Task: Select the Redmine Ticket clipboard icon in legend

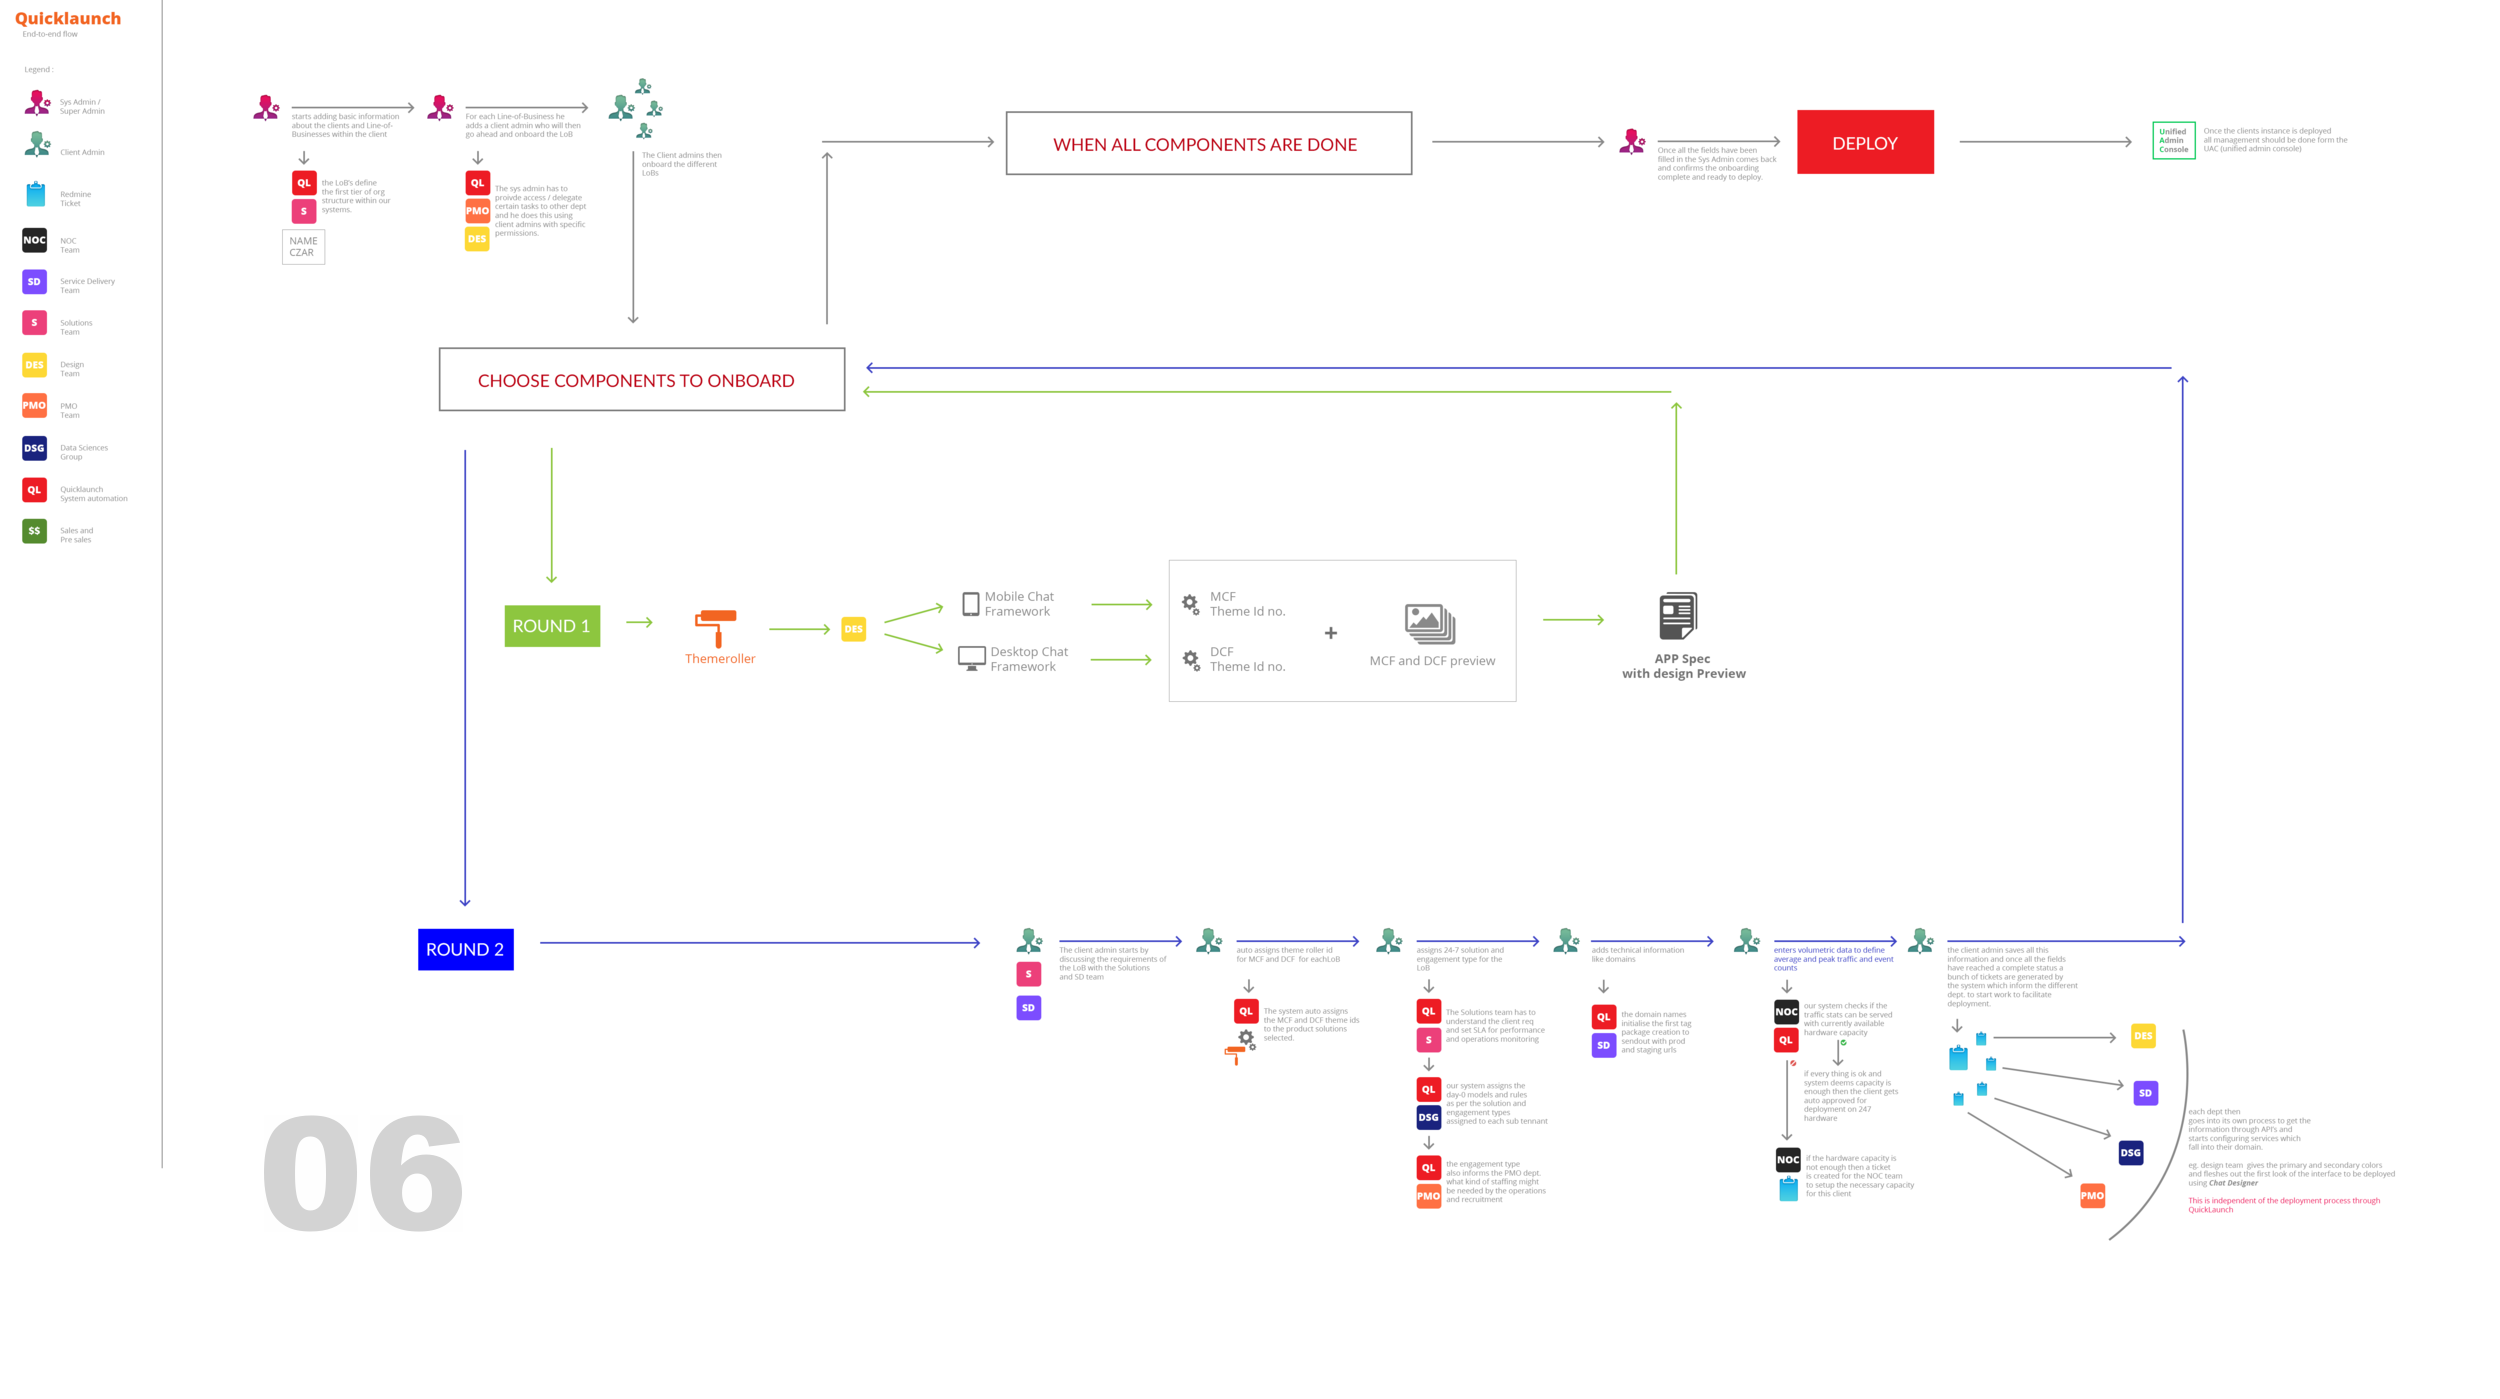Action: point(35,194)
